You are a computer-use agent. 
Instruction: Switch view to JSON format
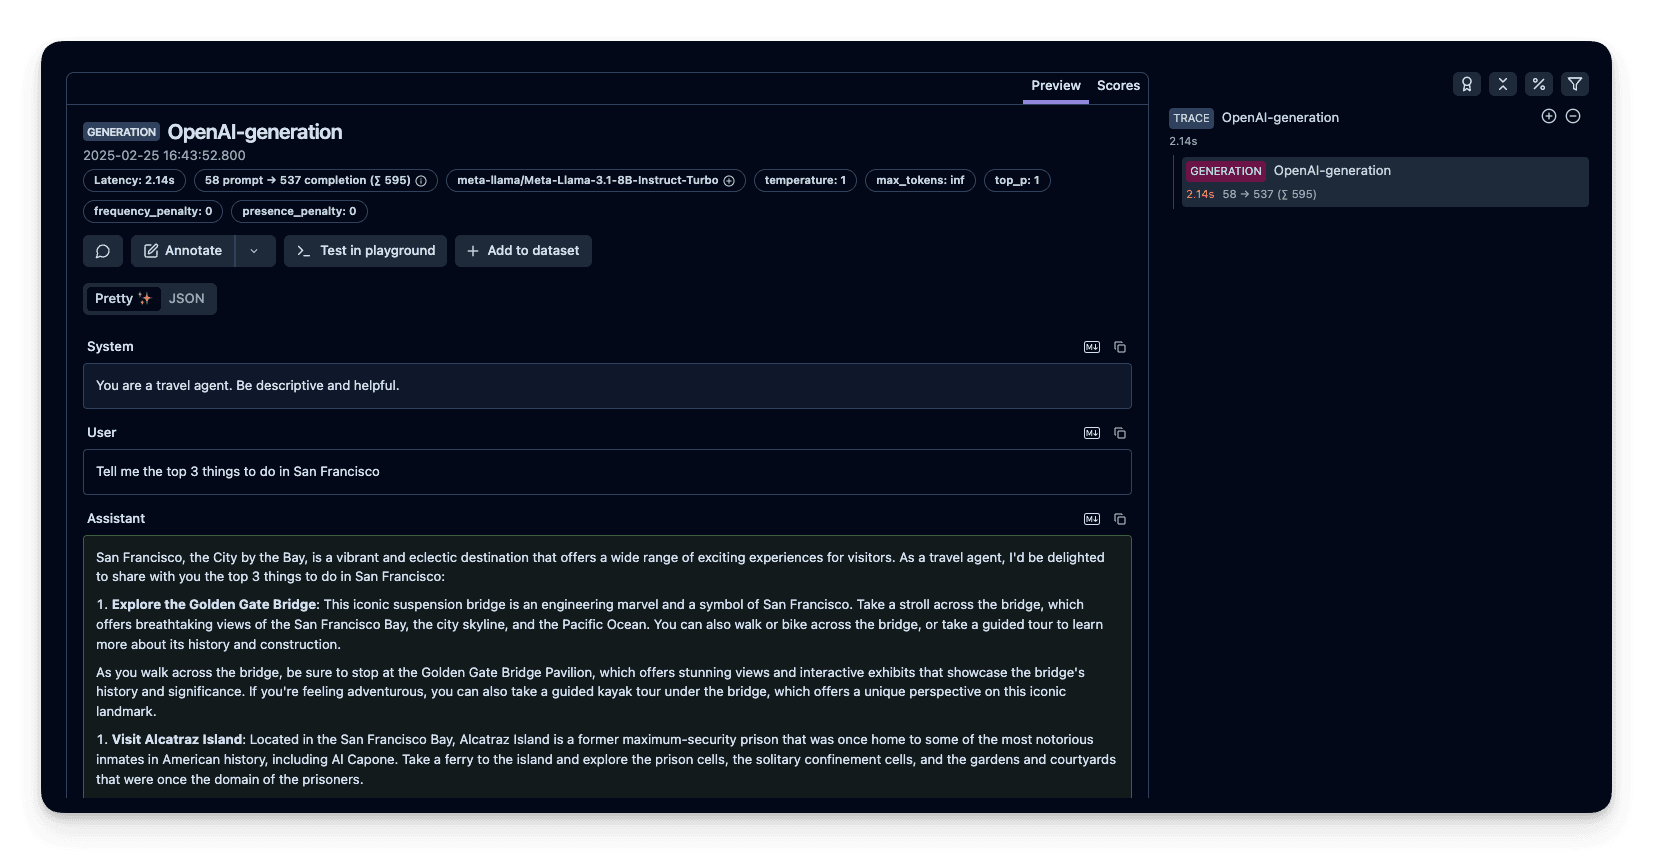(x=186, y=299)
